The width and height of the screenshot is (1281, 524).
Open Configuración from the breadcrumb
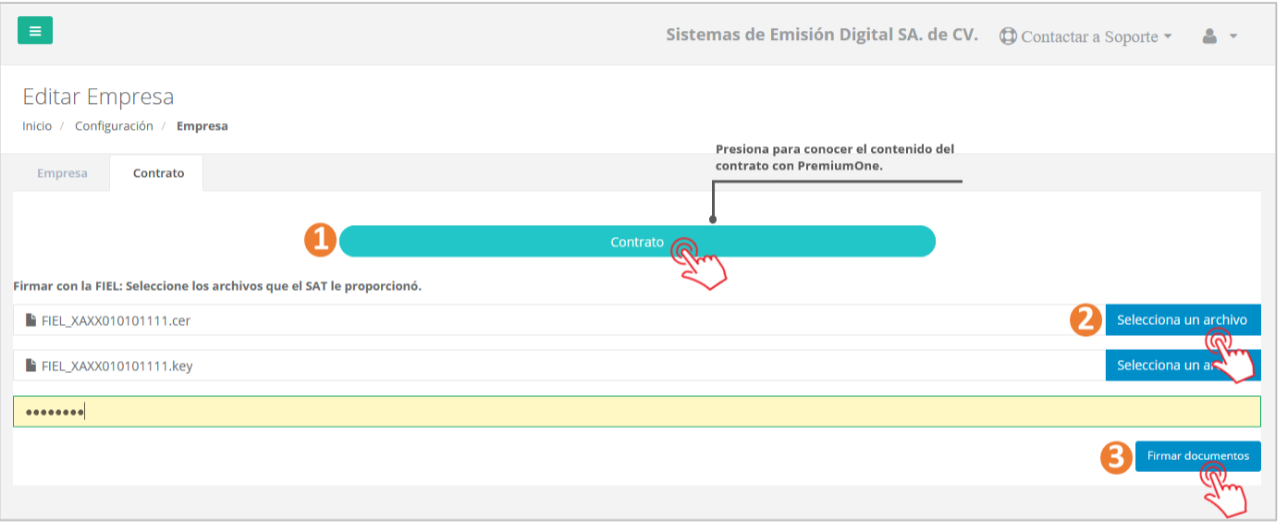coord(114,126)
